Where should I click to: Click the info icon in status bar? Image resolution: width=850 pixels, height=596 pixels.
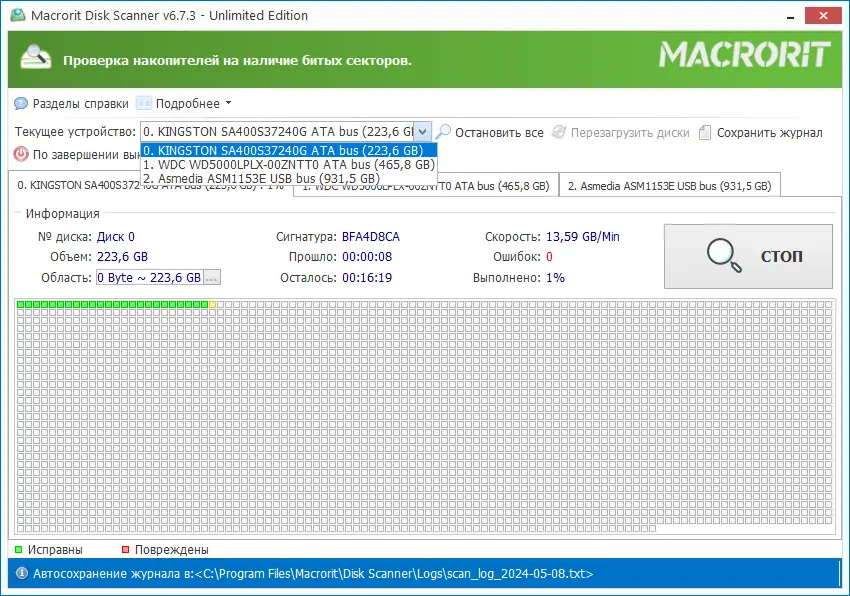pos(21,573)
